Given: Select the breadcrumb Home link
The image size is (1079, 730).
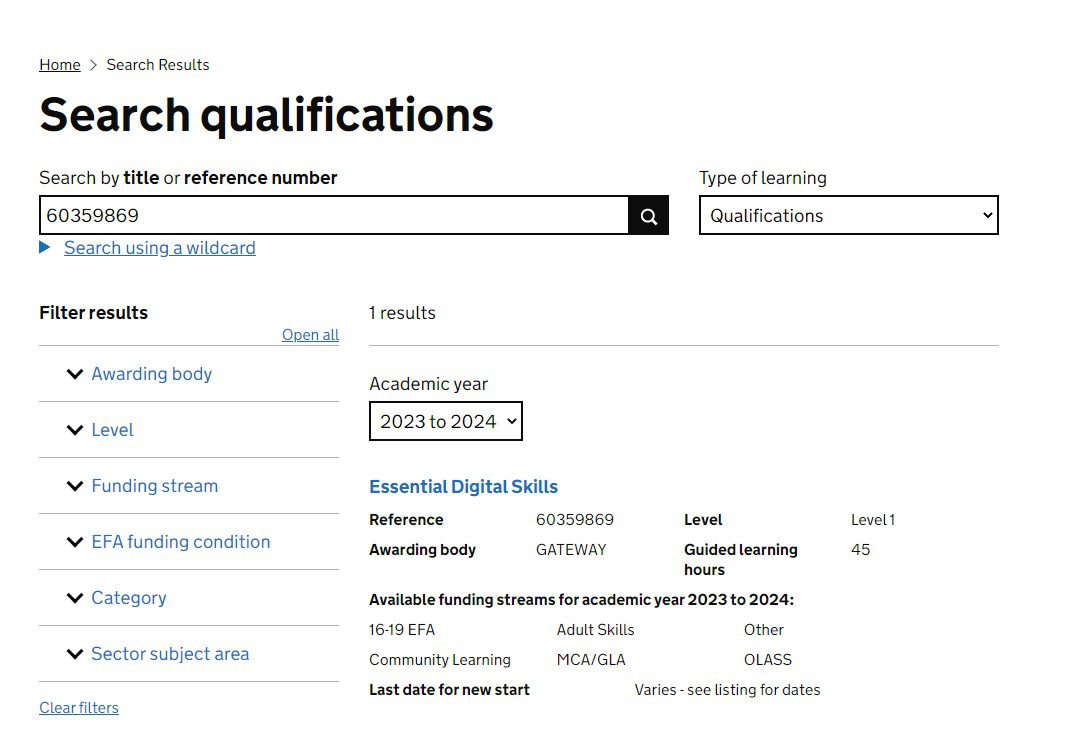Looking at the screenshot, I should 59,64.
